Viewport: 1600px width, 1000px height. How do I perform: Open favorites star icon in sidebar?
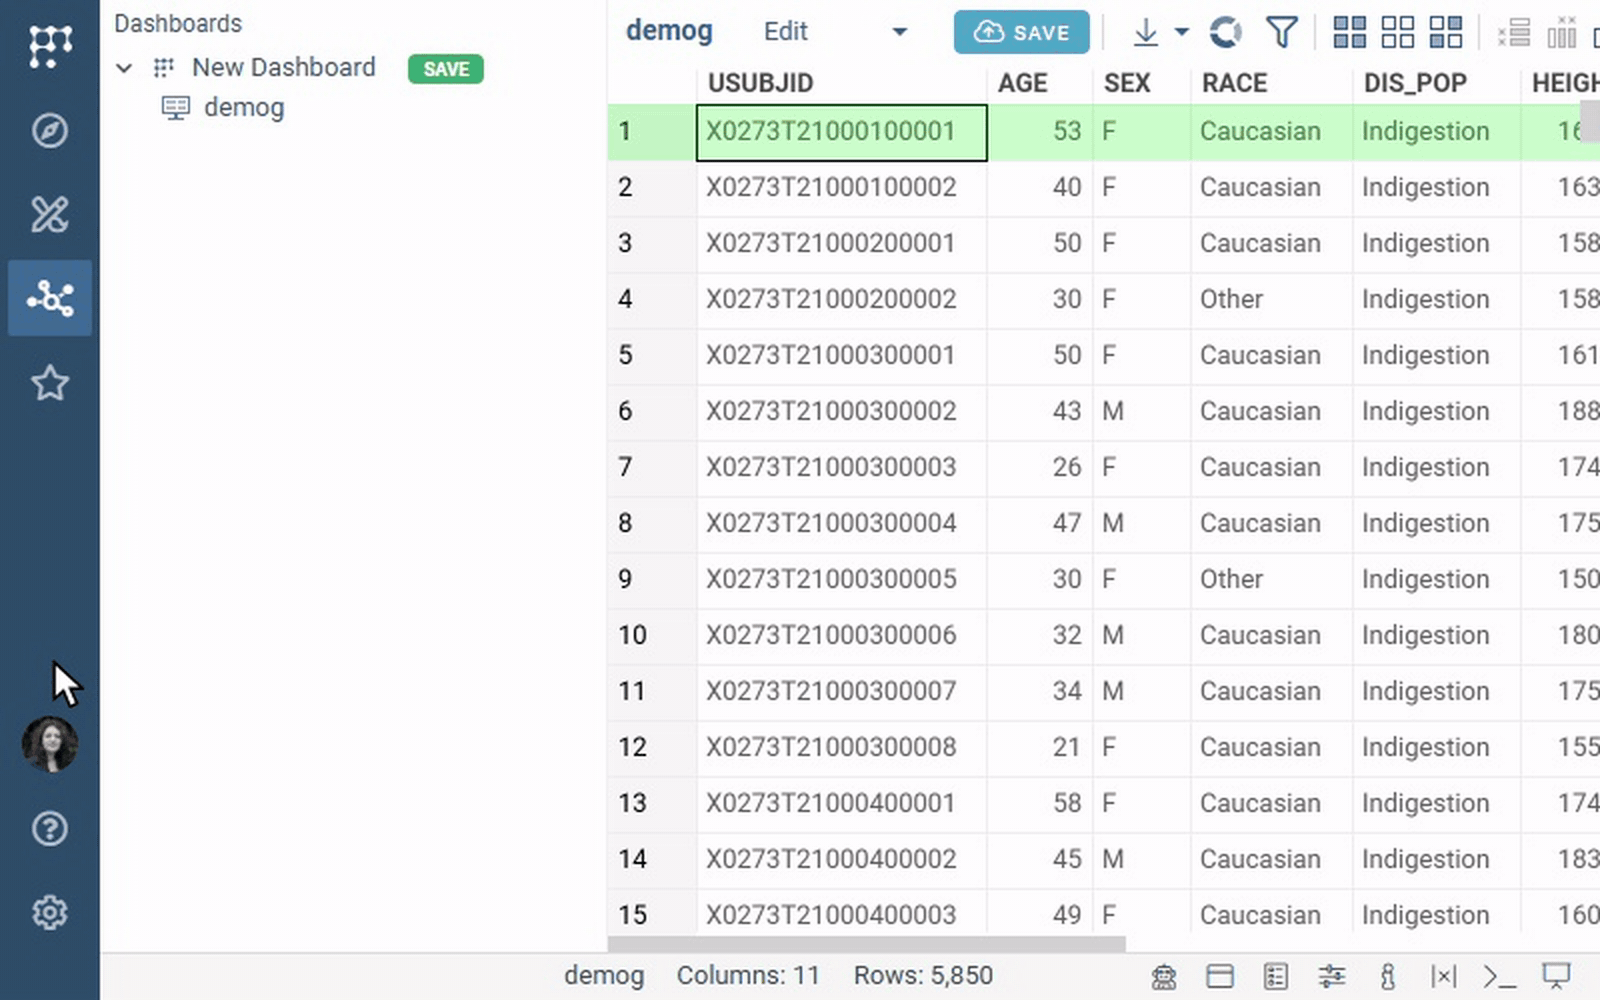tap(50, 382)
